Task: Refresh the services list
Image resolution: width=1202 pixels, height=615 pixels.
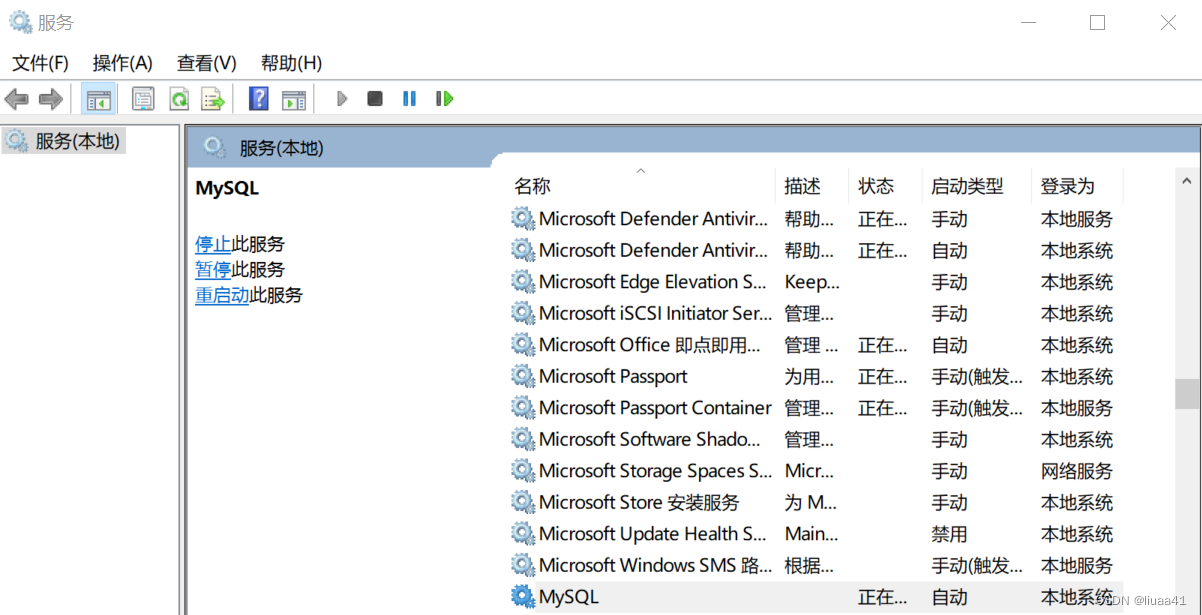Action: [x=180, y=98]
